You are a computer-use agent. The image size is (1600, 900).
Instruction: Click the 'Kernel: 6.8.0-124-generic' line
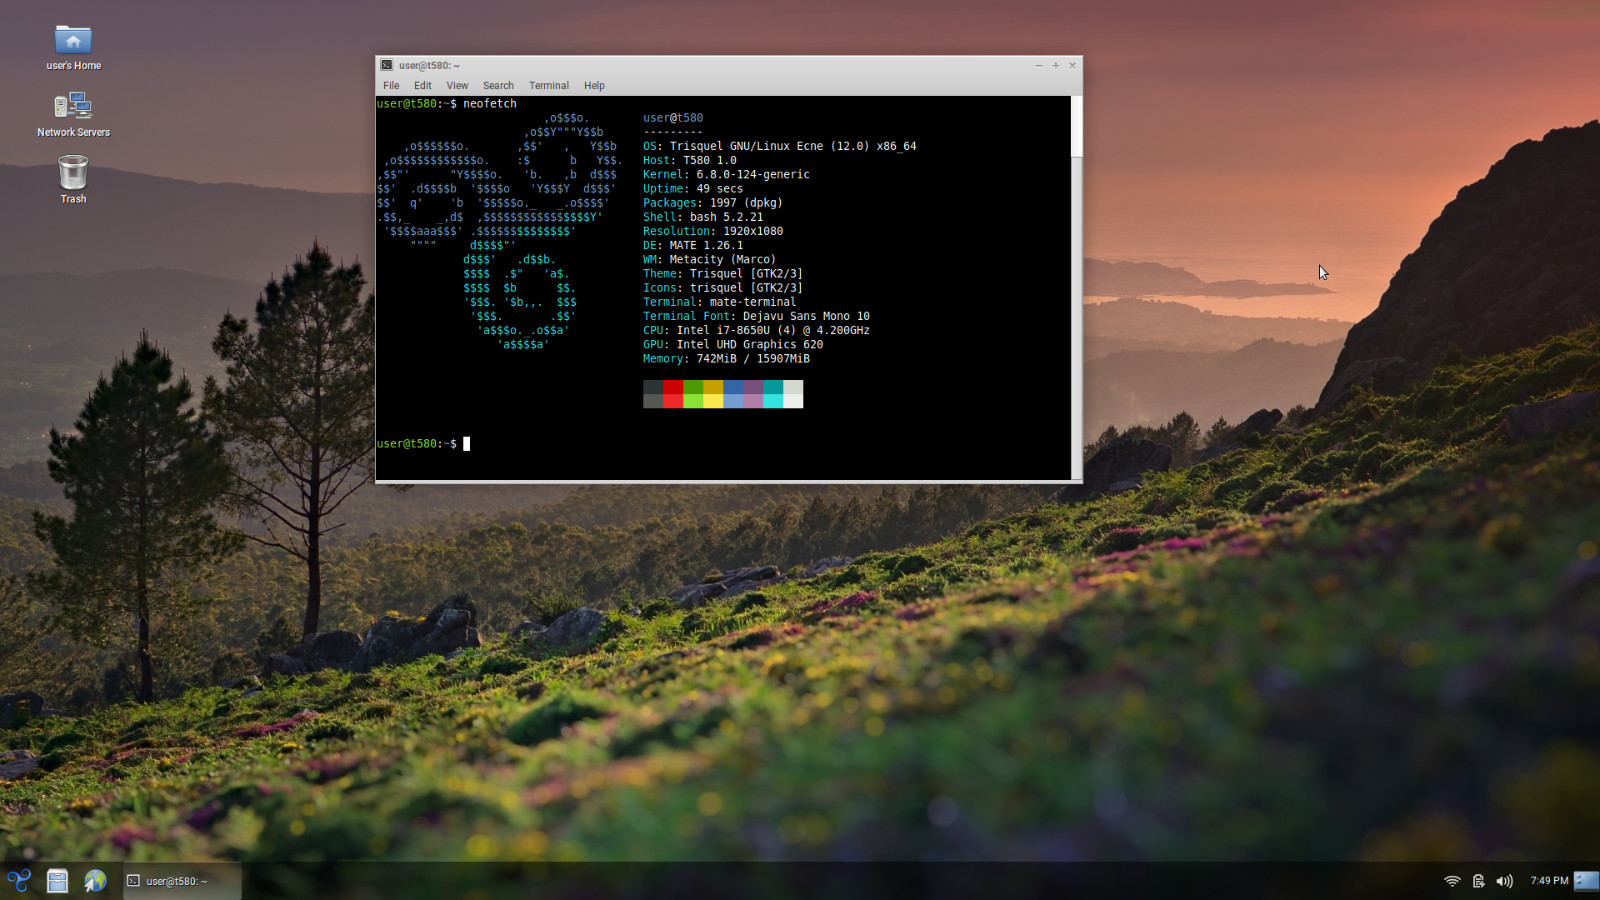(x=726, y=174)
